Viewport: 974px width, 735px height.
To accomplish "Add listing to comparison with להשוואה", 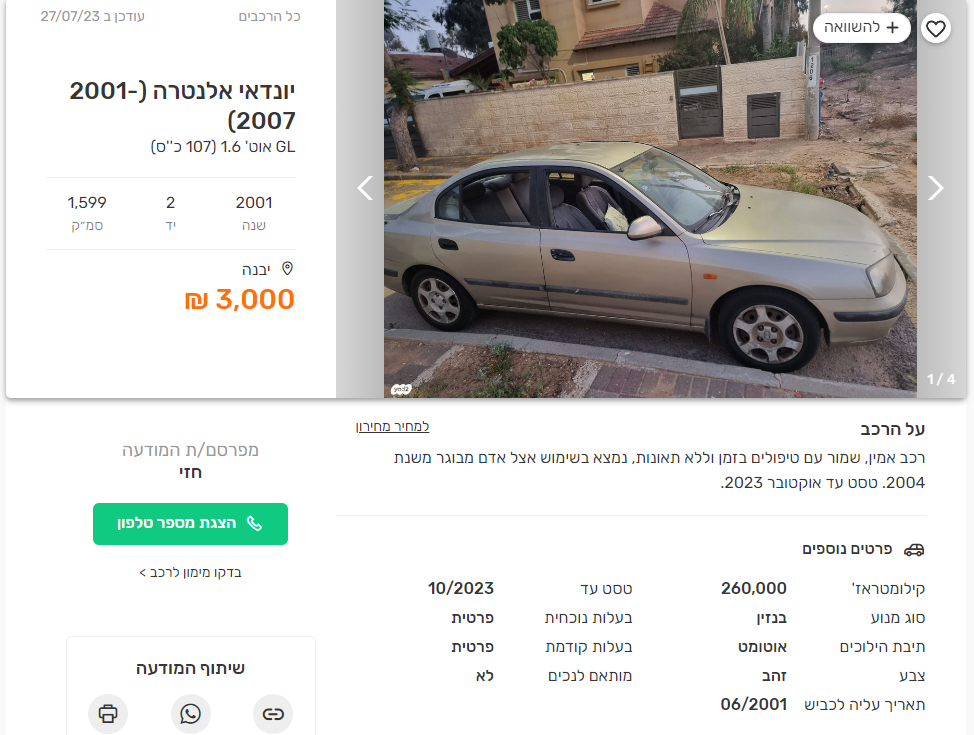I will tap(862, 28).
